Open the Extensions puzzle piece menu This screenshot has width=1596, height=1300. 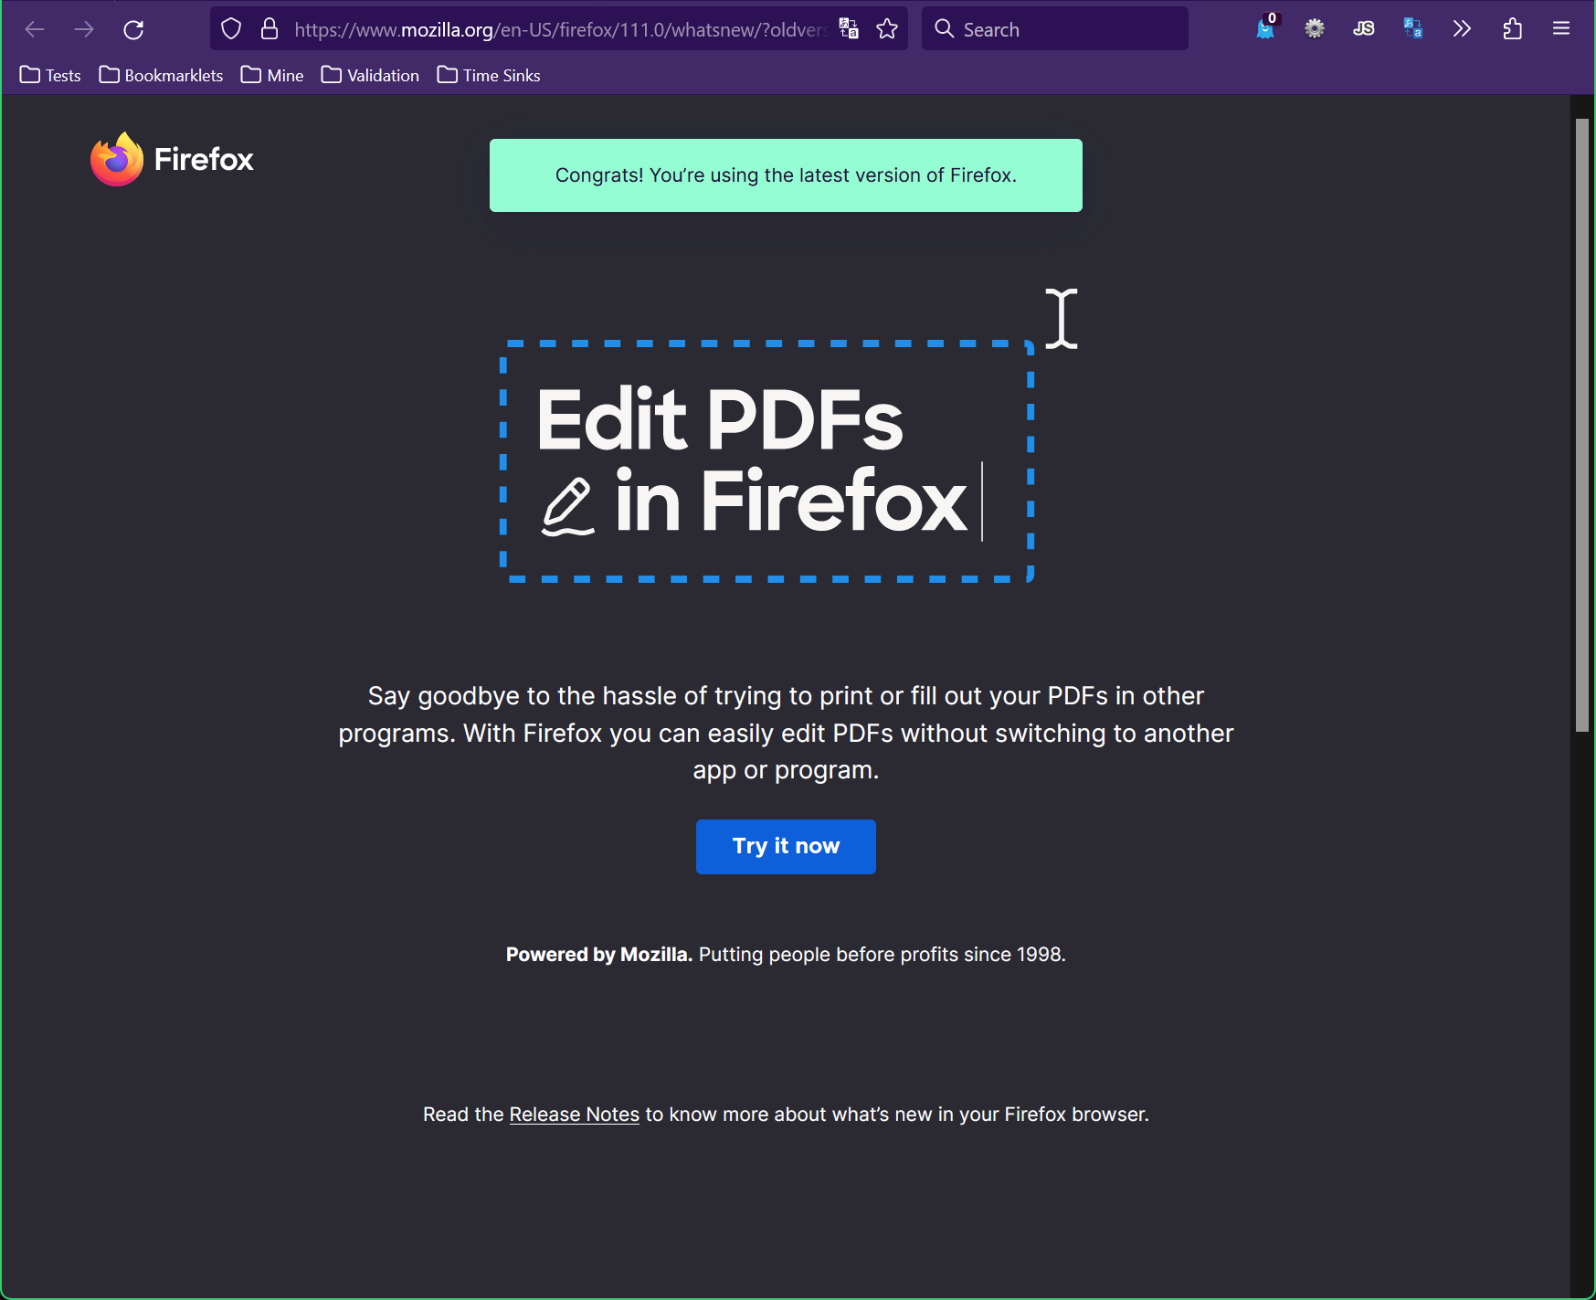pos(1512,29)
